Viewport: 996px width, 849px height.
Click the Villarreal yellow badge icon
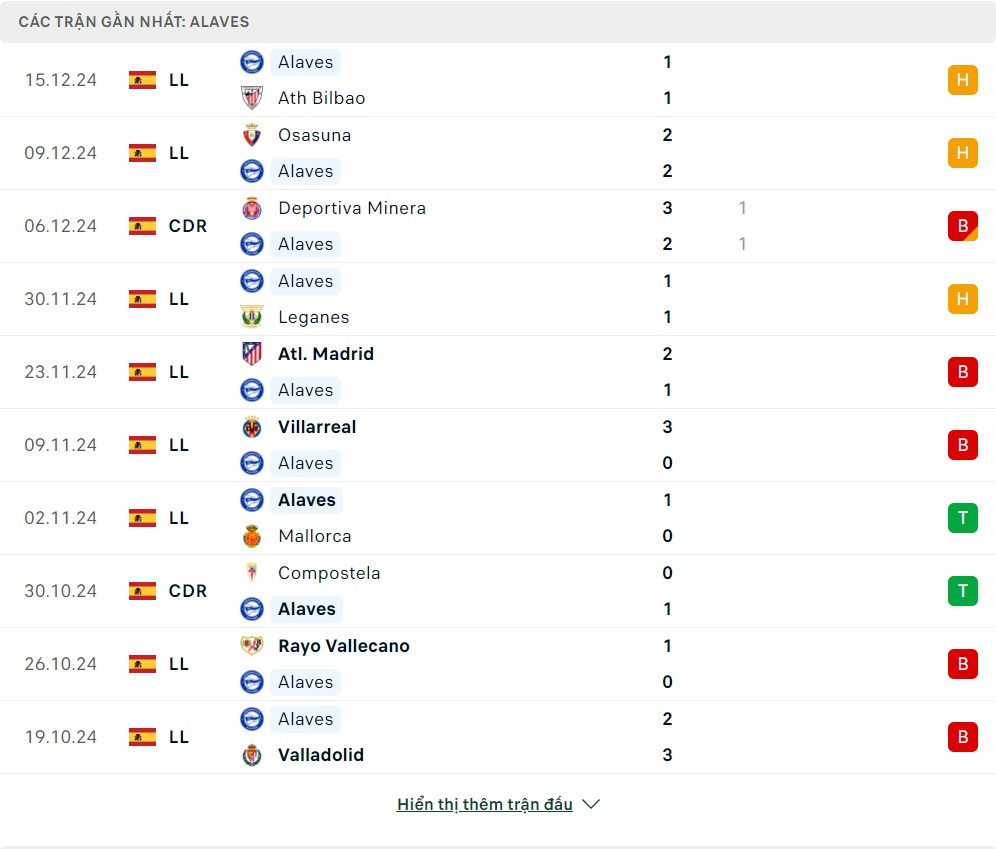pyautogui.click(x=252, y=427)
